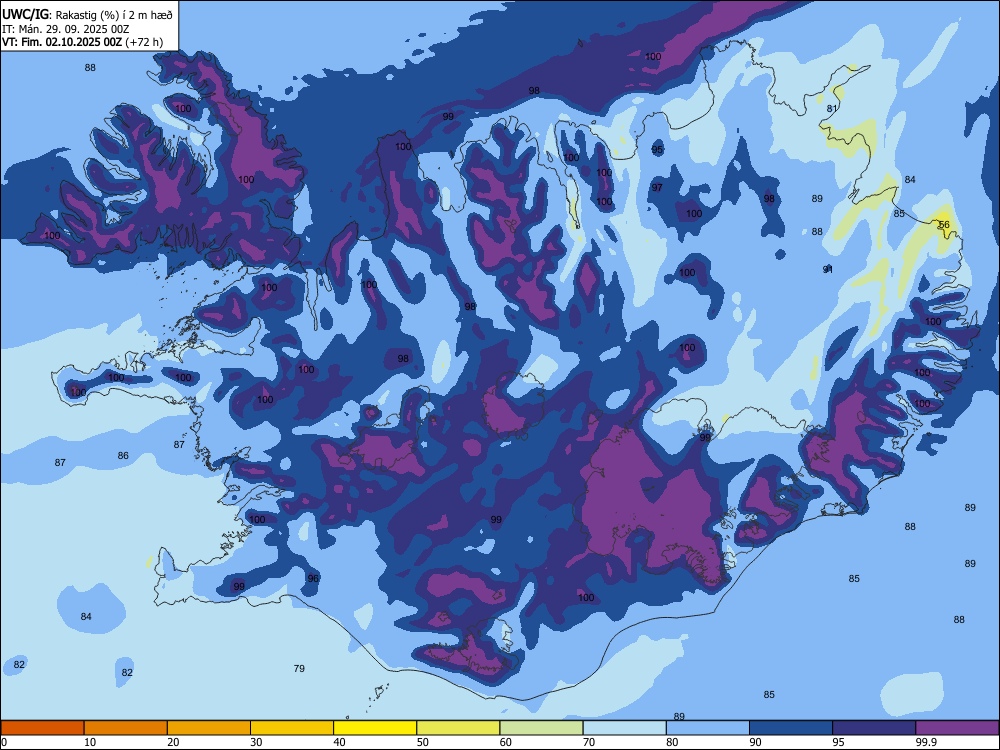Click the '56' humidity value on the map

(944, 224)
